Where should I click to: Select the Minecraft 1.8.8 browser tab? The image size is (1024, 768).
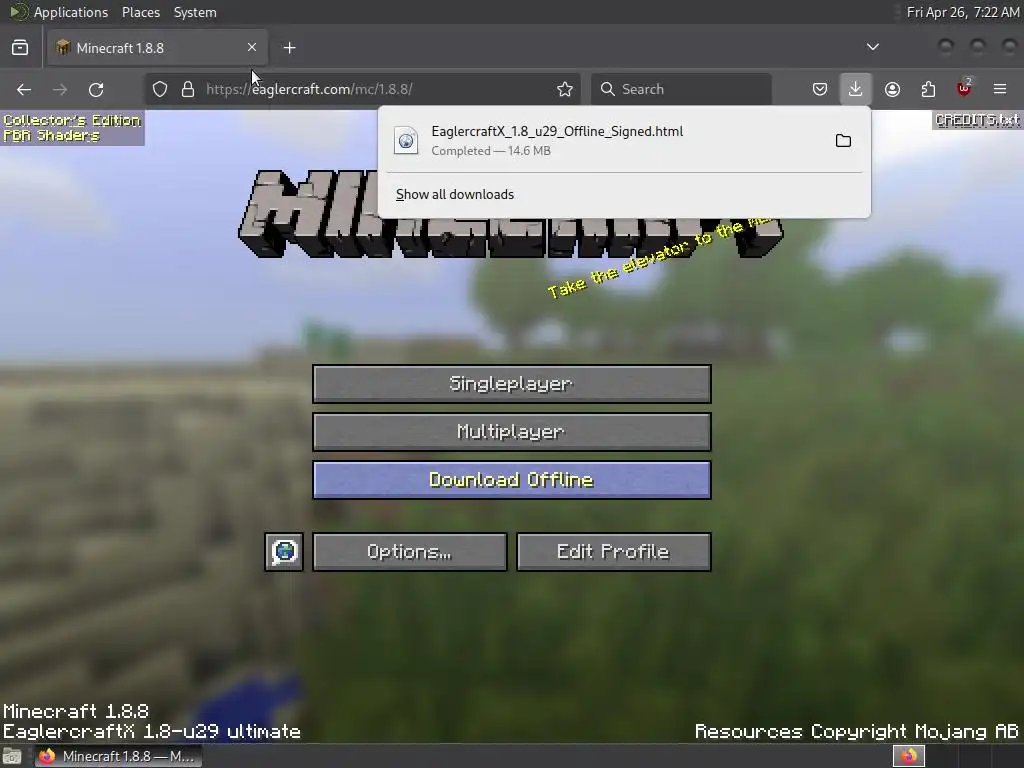pyautogui.click(x=157, y=48)
